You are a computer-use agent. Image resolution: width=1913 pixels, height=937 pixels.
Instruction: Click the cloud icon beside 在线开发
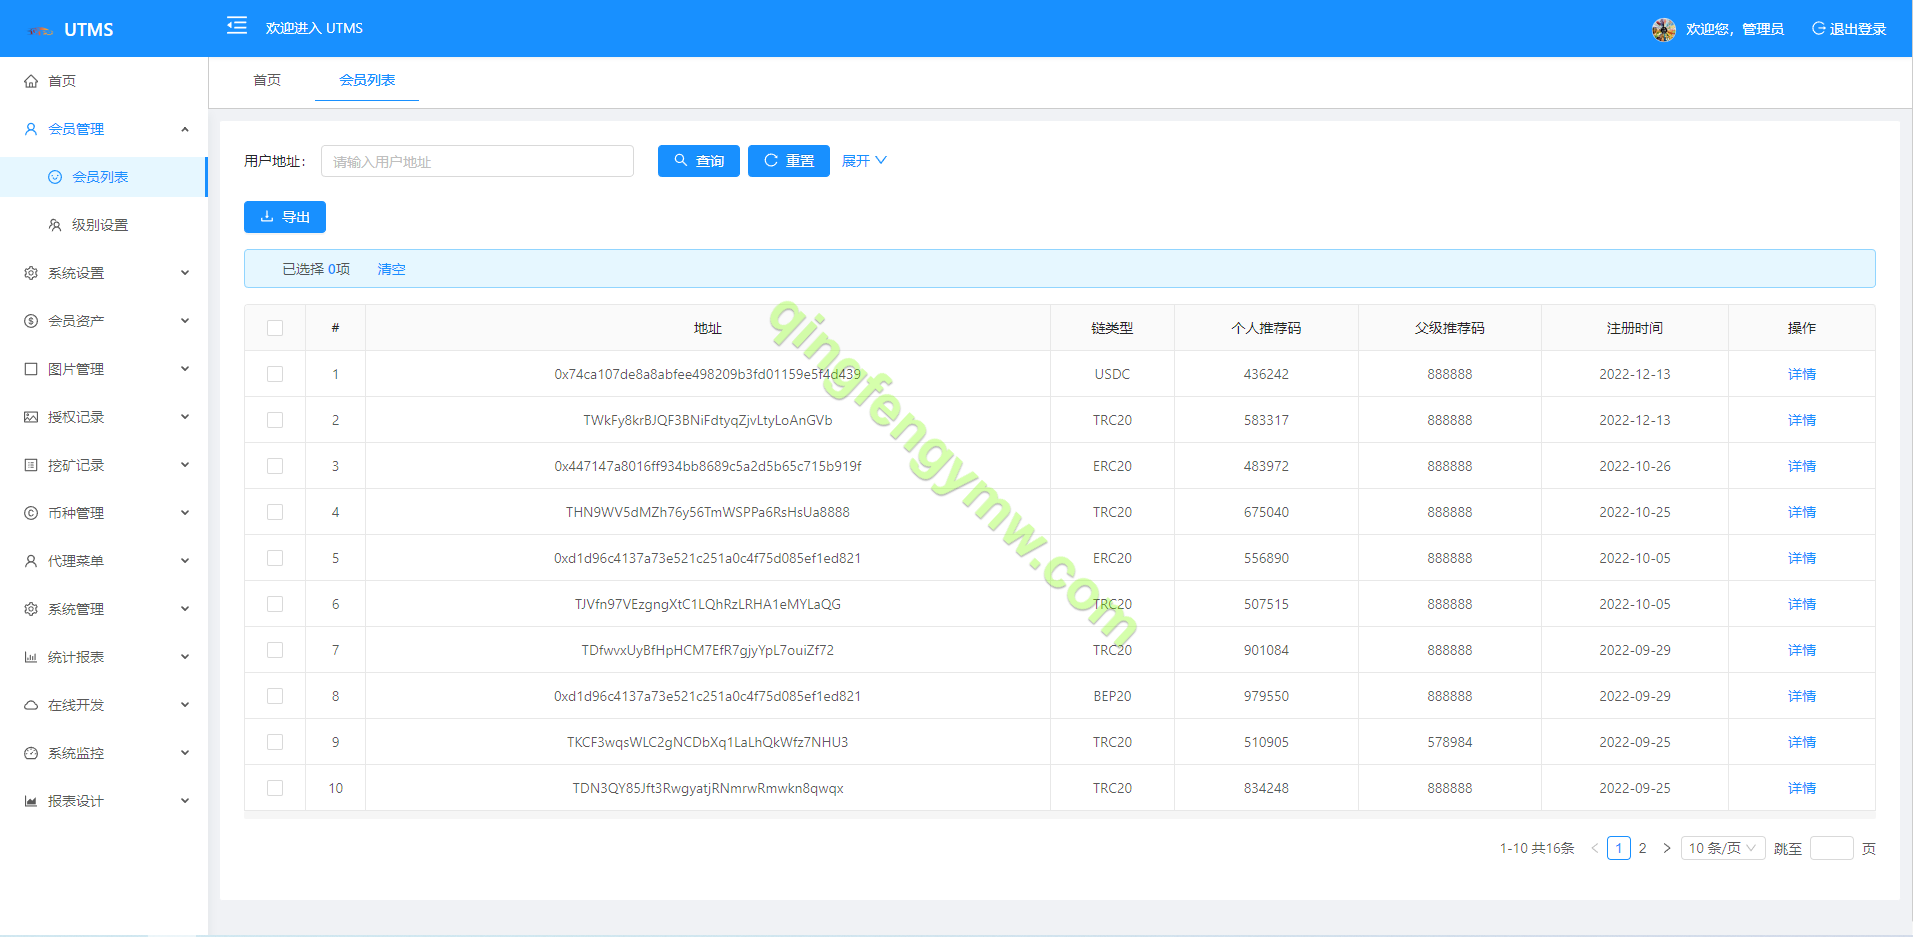click(31, 705)
